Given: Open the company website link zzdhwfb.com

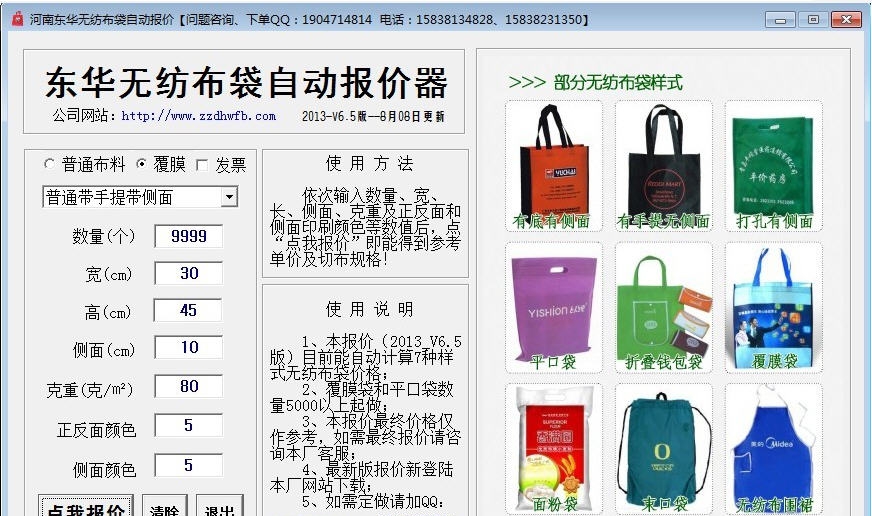Looking at the screenshot, I should click(199, 116).
